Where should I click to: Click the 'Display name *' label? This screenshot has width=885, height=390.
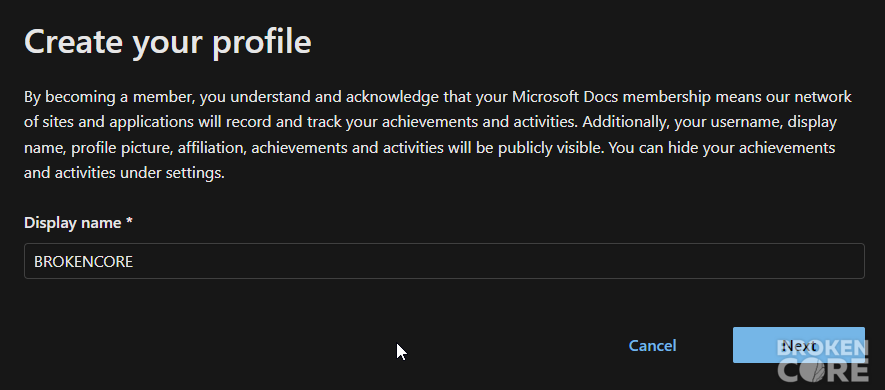pyautogui.click(x=78, y=223)
